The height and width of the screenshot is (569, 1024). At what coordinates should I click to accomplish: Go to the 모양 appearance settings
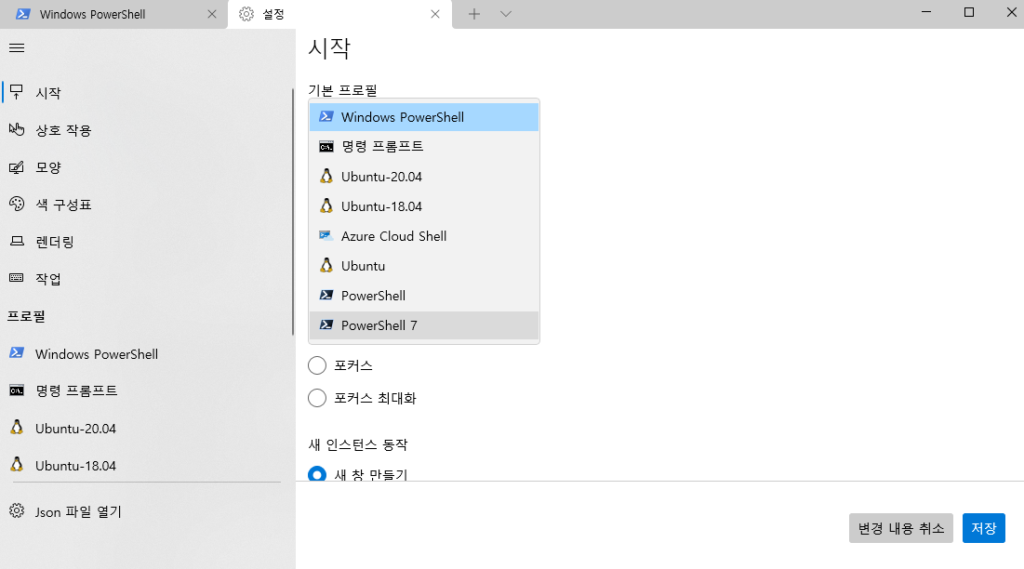click(147, 167)
